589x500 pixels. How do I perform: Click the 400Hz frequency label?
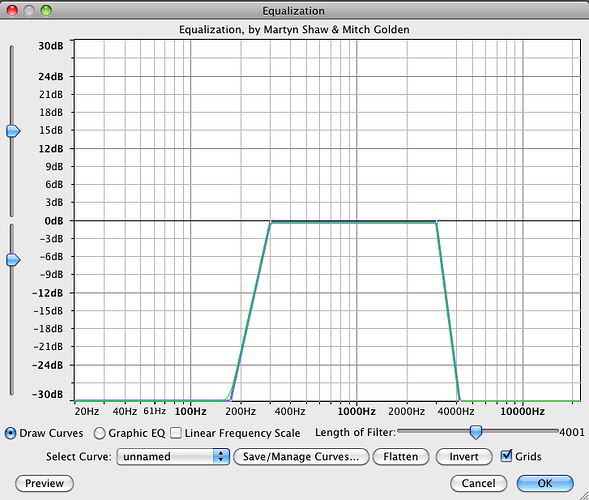point(290,412)
